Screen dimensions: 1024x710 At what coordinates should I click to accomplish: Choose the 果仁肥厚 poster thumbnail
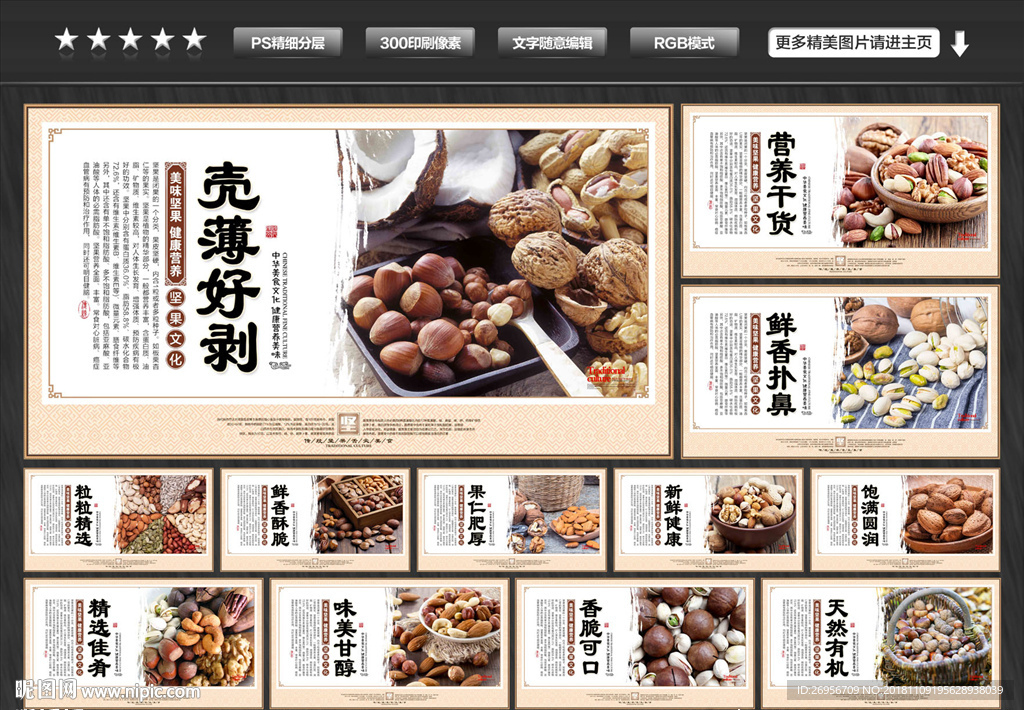coord(512,519)
